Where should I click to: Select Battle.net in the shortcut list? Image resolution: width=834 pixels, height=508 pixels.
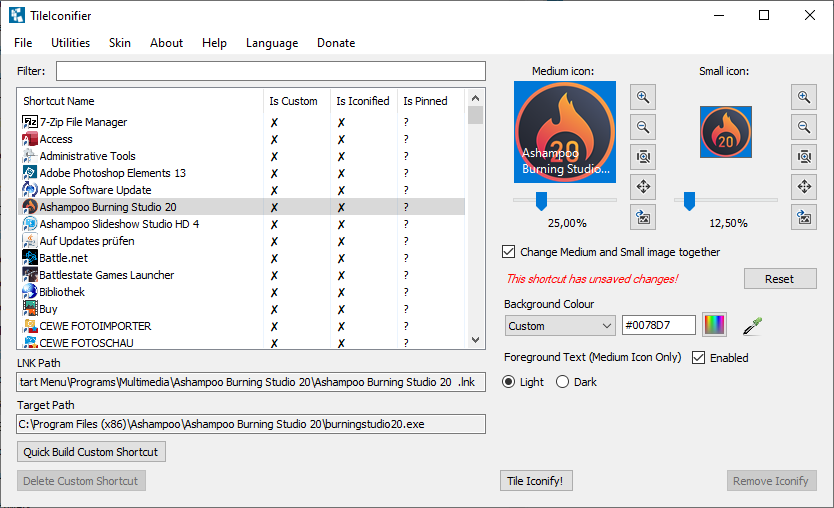[x=62, y=258]
